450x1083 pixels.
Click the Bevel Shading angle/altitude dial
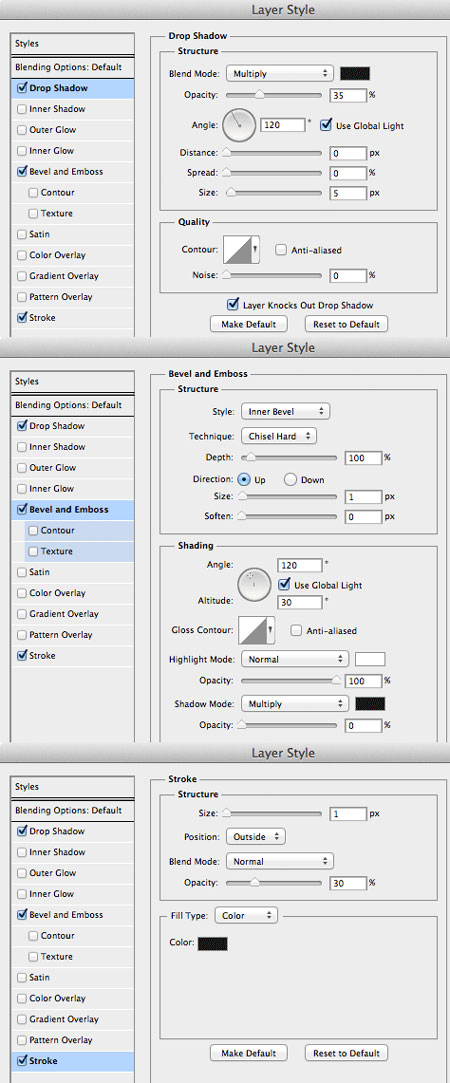(x=254, y=586)
